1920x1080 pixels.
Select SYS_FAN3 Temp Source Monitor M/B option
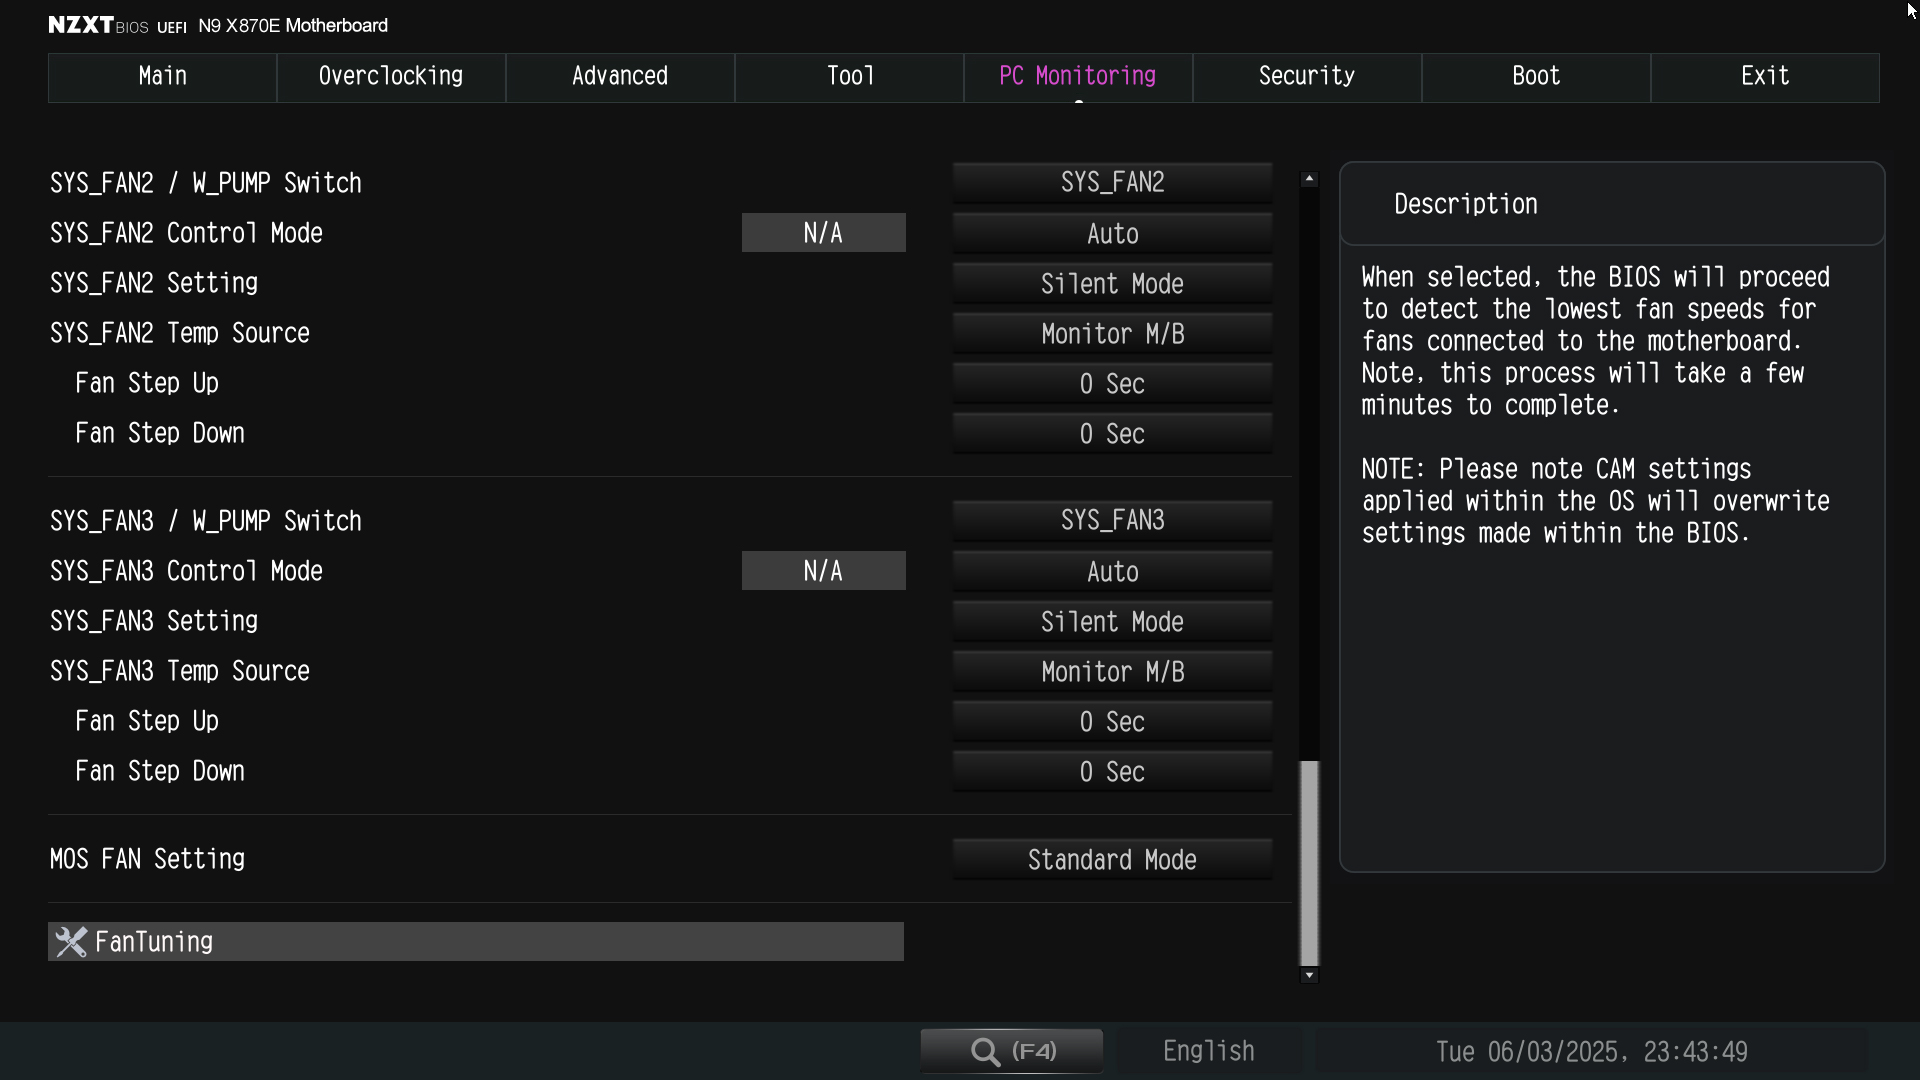click(x=1112, y=672)
